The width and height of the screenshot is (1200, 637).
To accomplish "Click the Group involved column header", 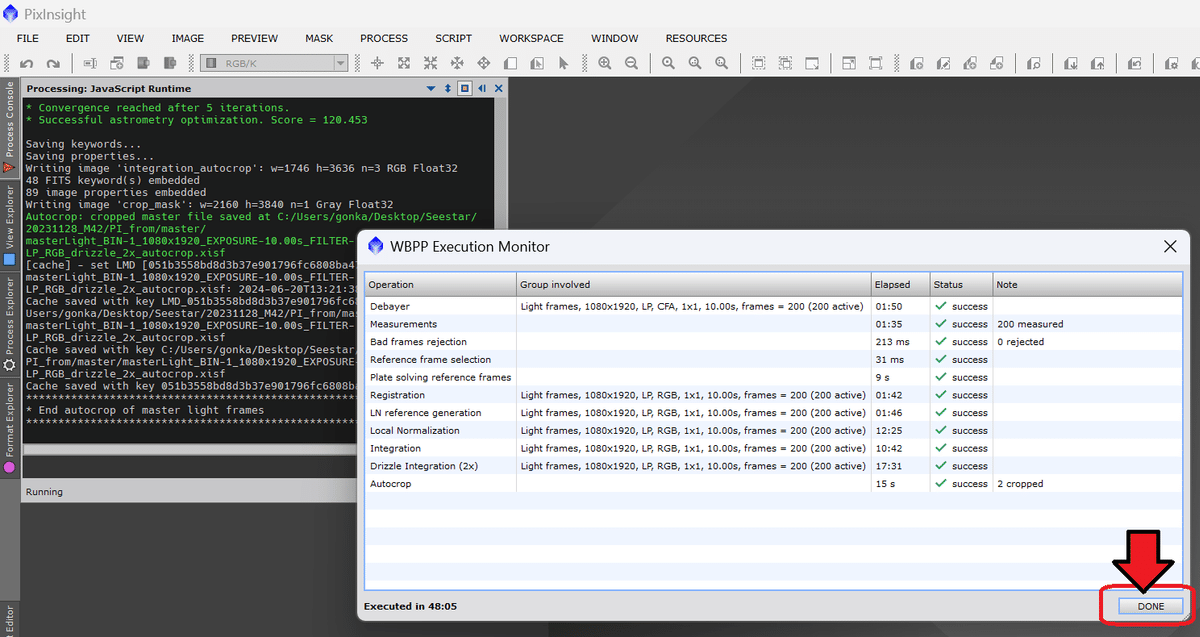I will tap(693, 284).
